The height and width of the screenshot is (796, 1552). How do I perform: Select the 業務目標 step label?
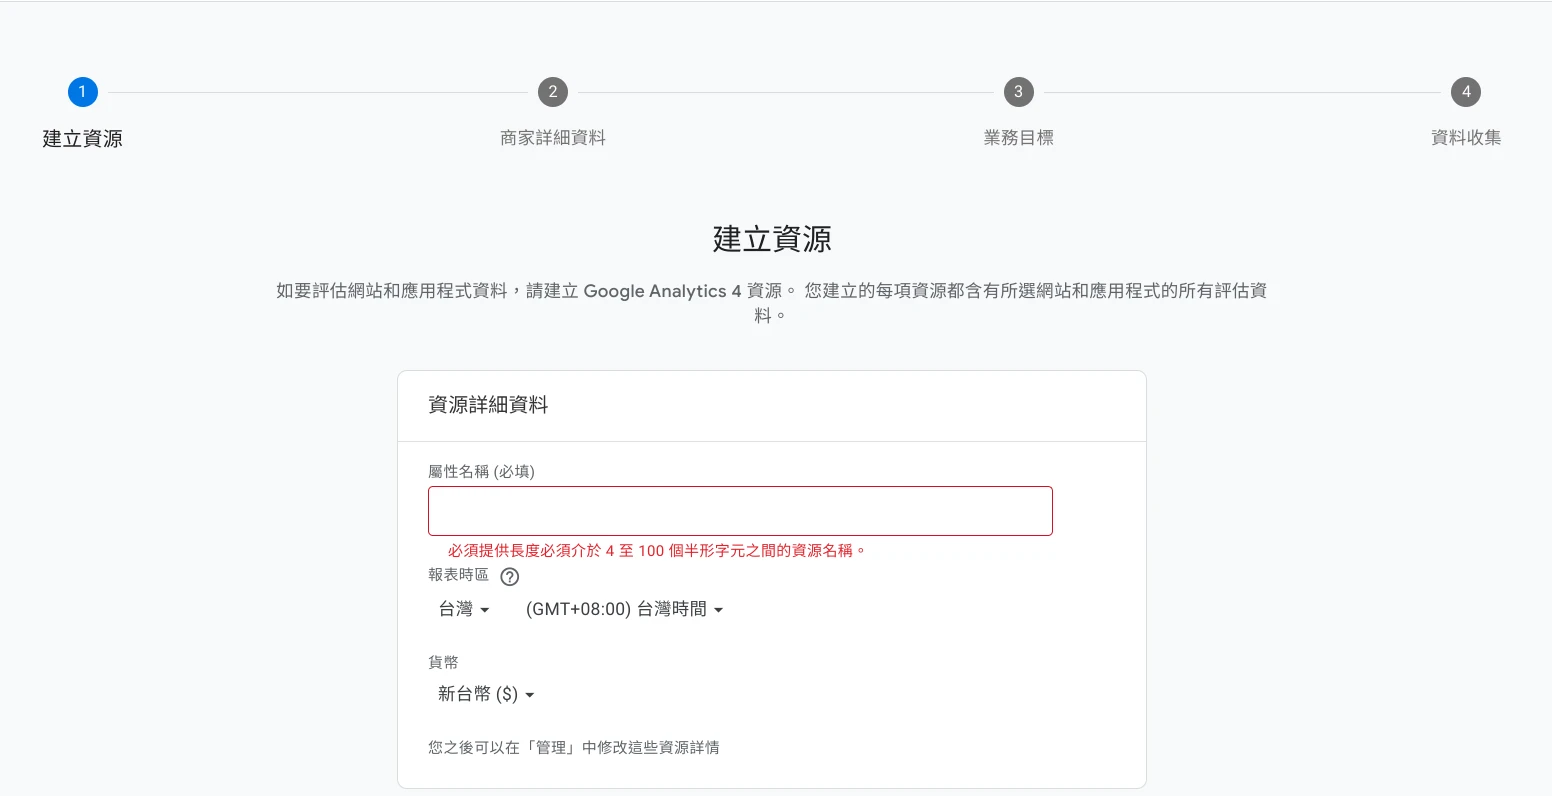[1018, 138]
